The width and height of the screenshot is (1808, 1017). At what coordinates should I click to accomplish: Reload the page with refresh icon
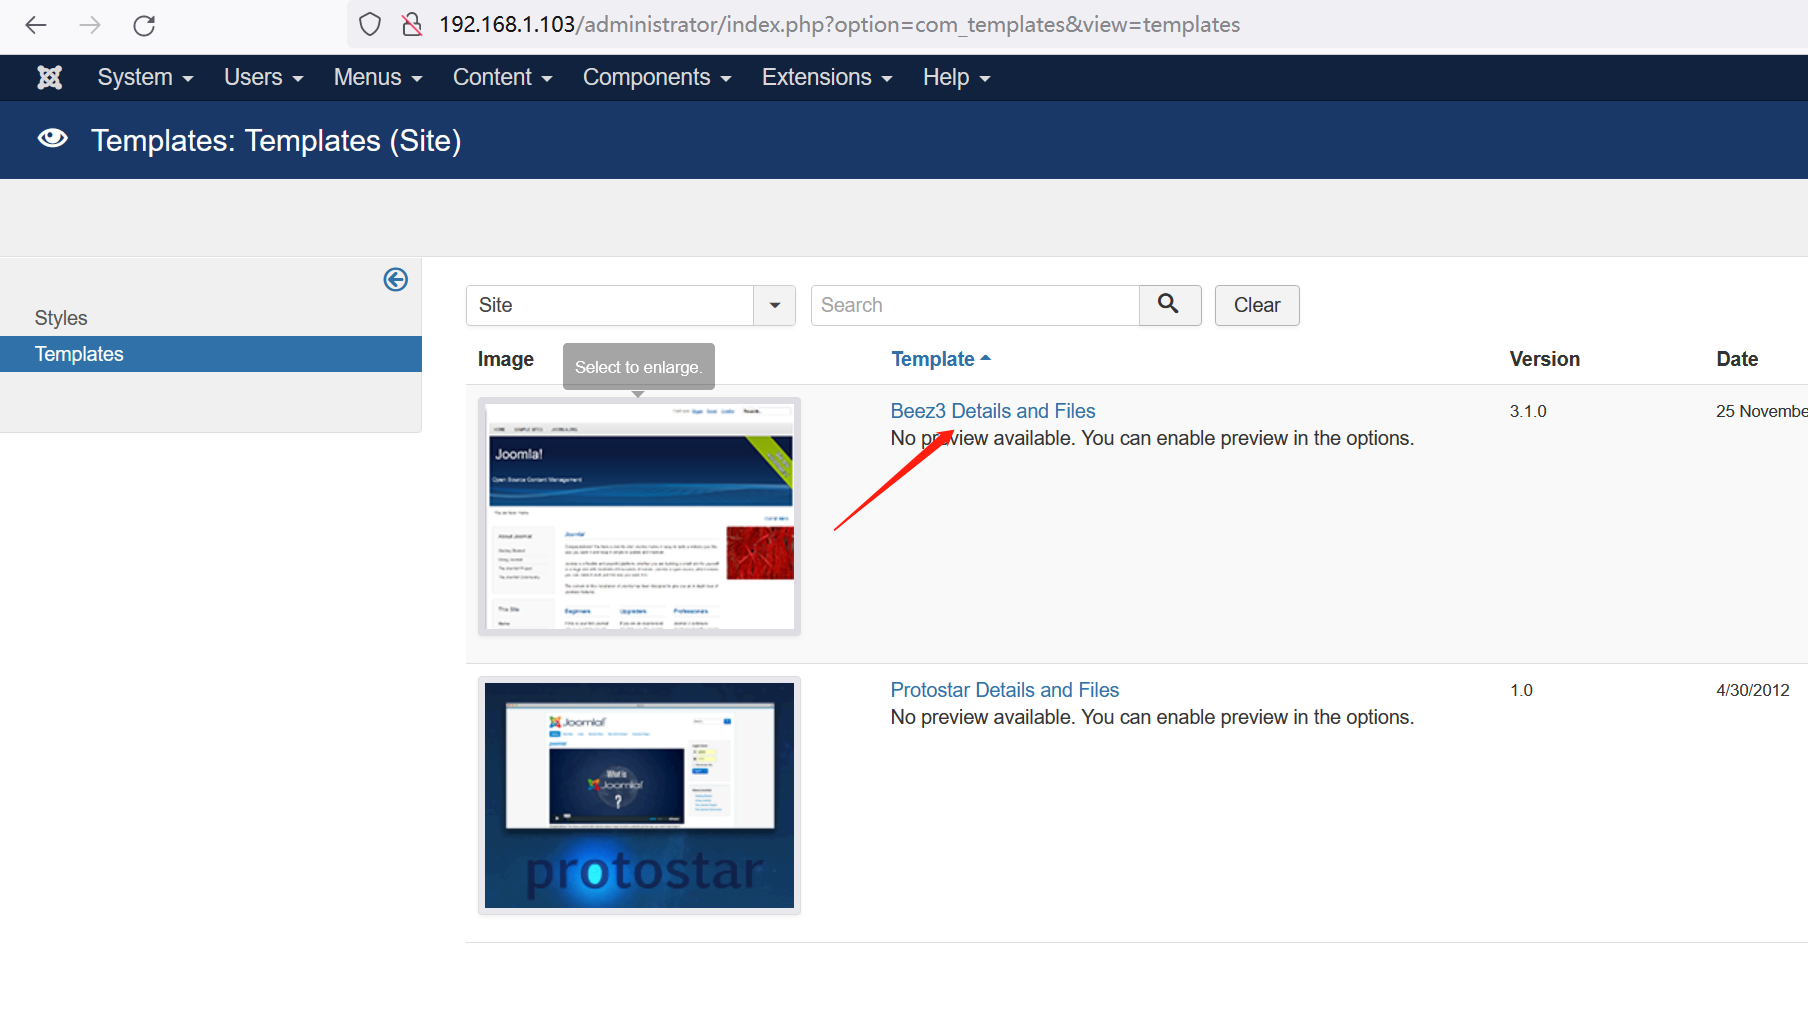144,25
